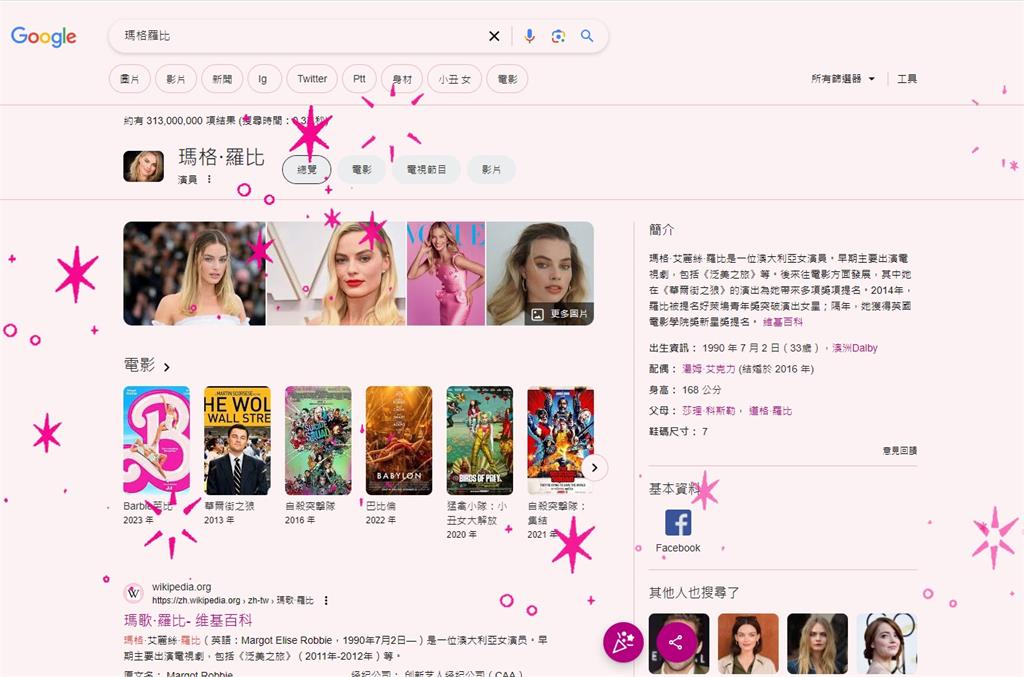Click the 維基百科 link in the intro
The image size is (1024, 677).
tap(782, 322)
